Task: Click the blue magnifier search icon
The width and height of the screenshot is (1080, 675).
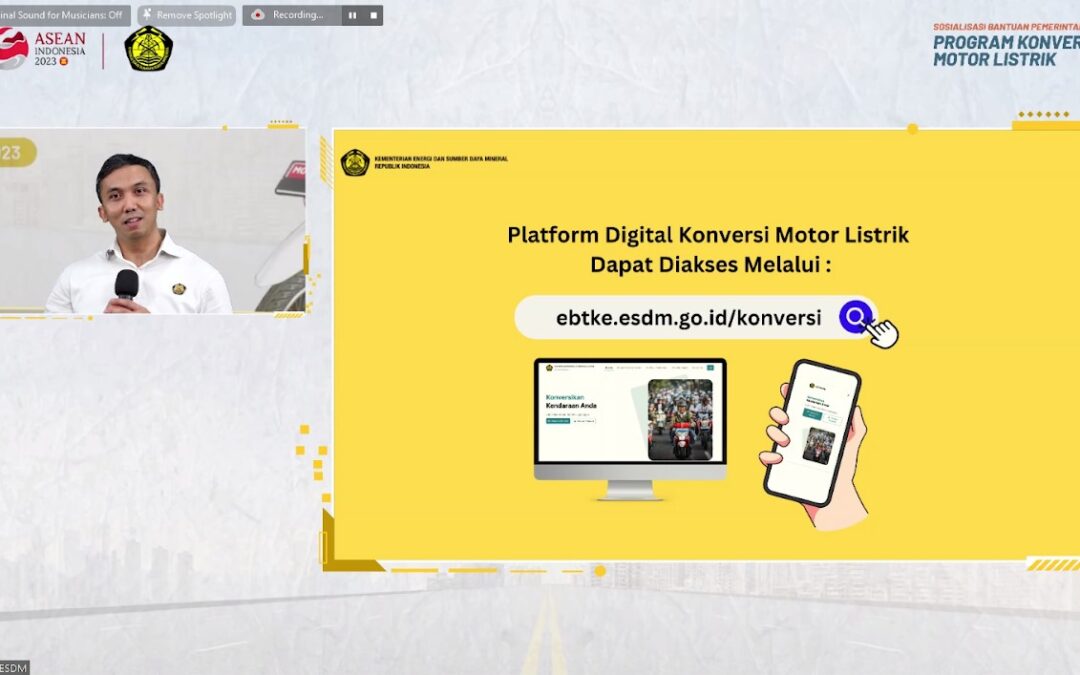Action: point(855,317)
